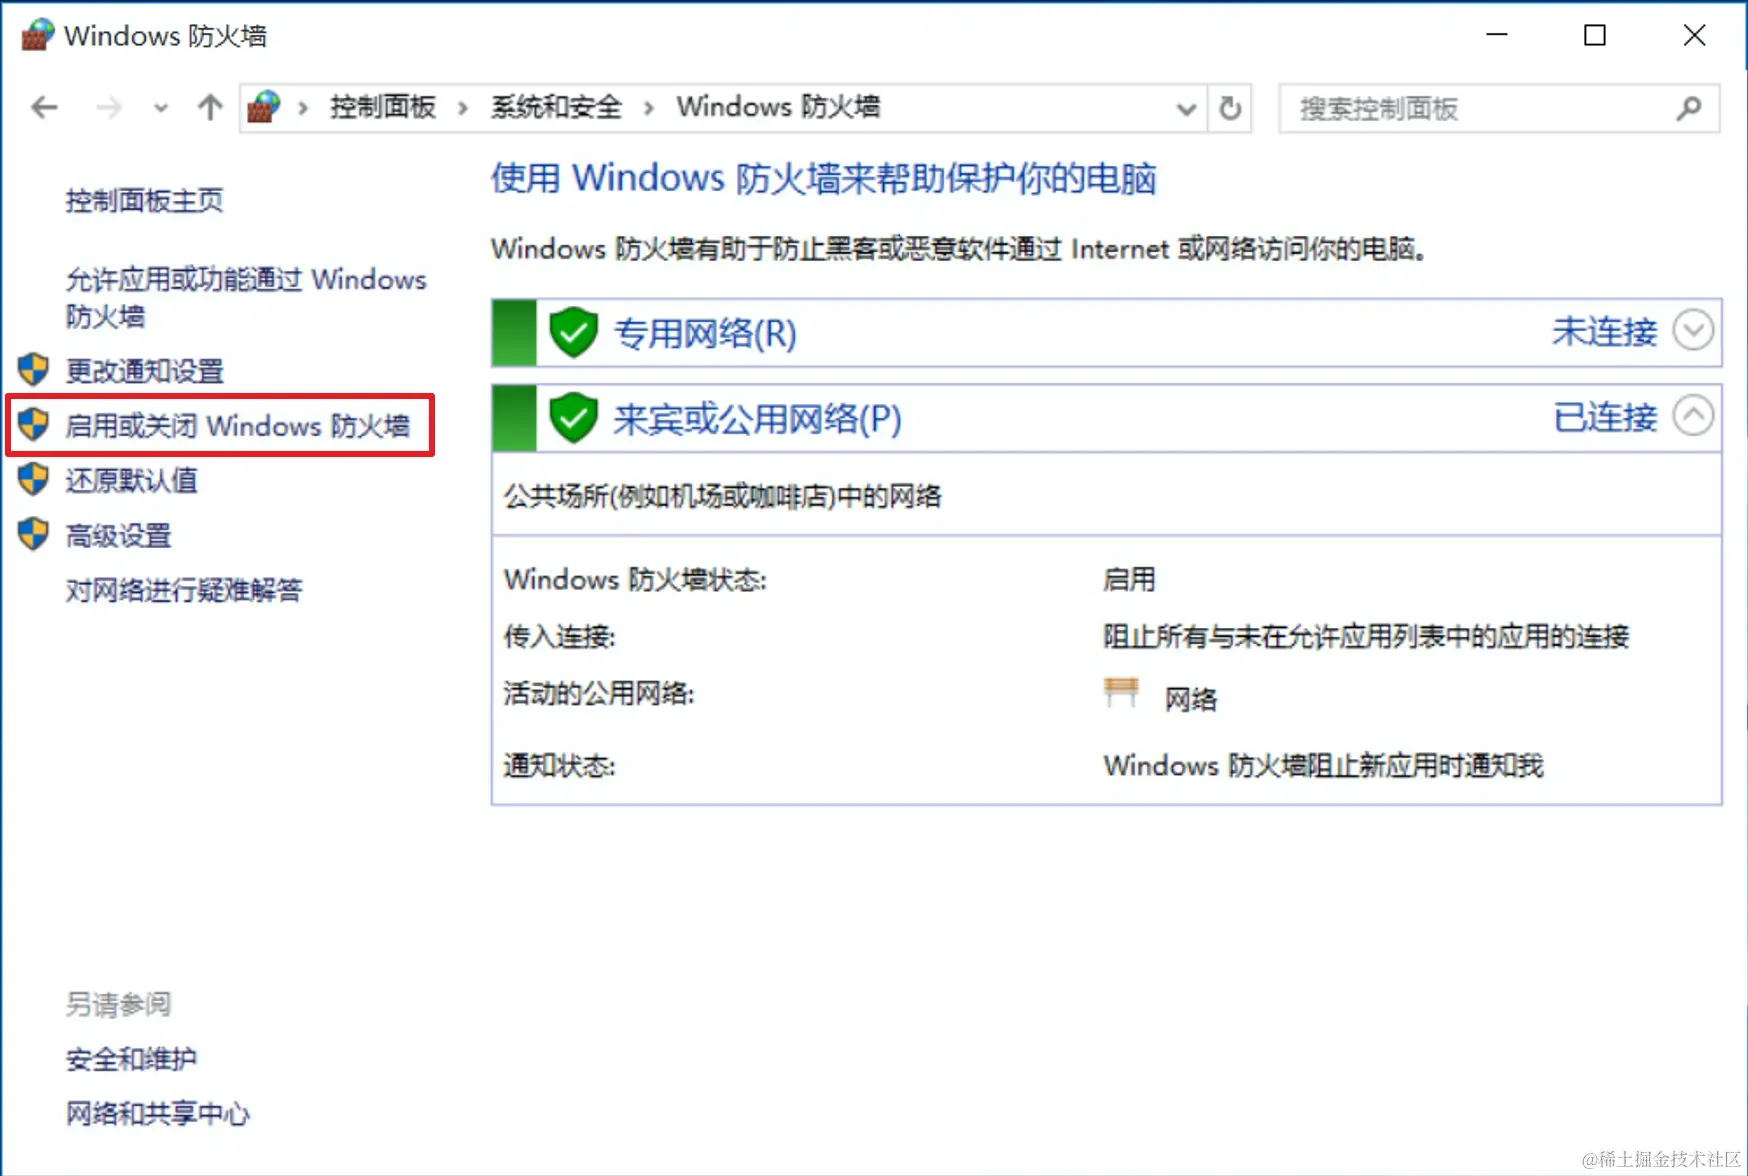Click shield icon beside 还原默认值
This screenshot has height=1176, width=1748.
tap(33, 480)
